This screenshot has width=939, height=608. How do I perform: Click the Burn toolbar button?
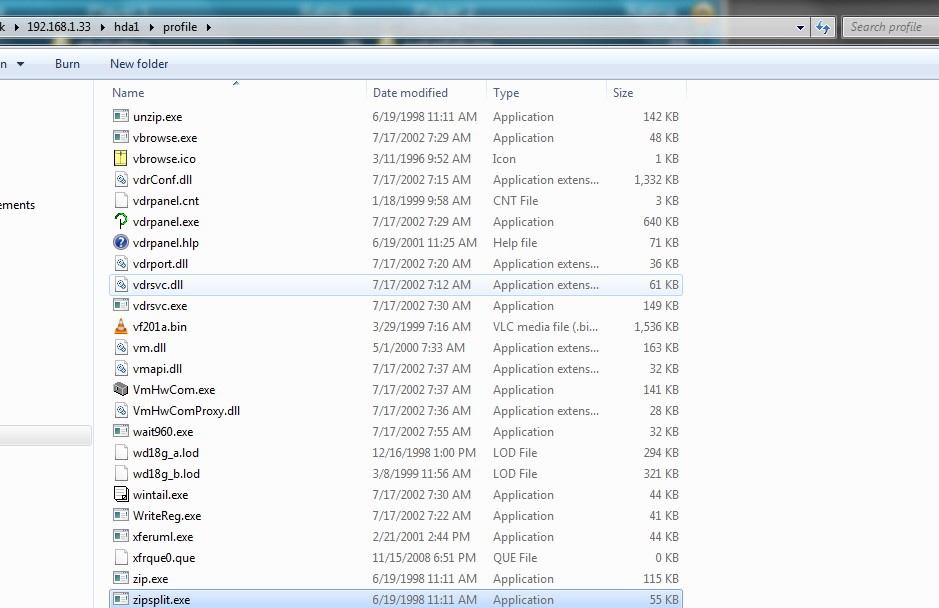click(67, 64)
